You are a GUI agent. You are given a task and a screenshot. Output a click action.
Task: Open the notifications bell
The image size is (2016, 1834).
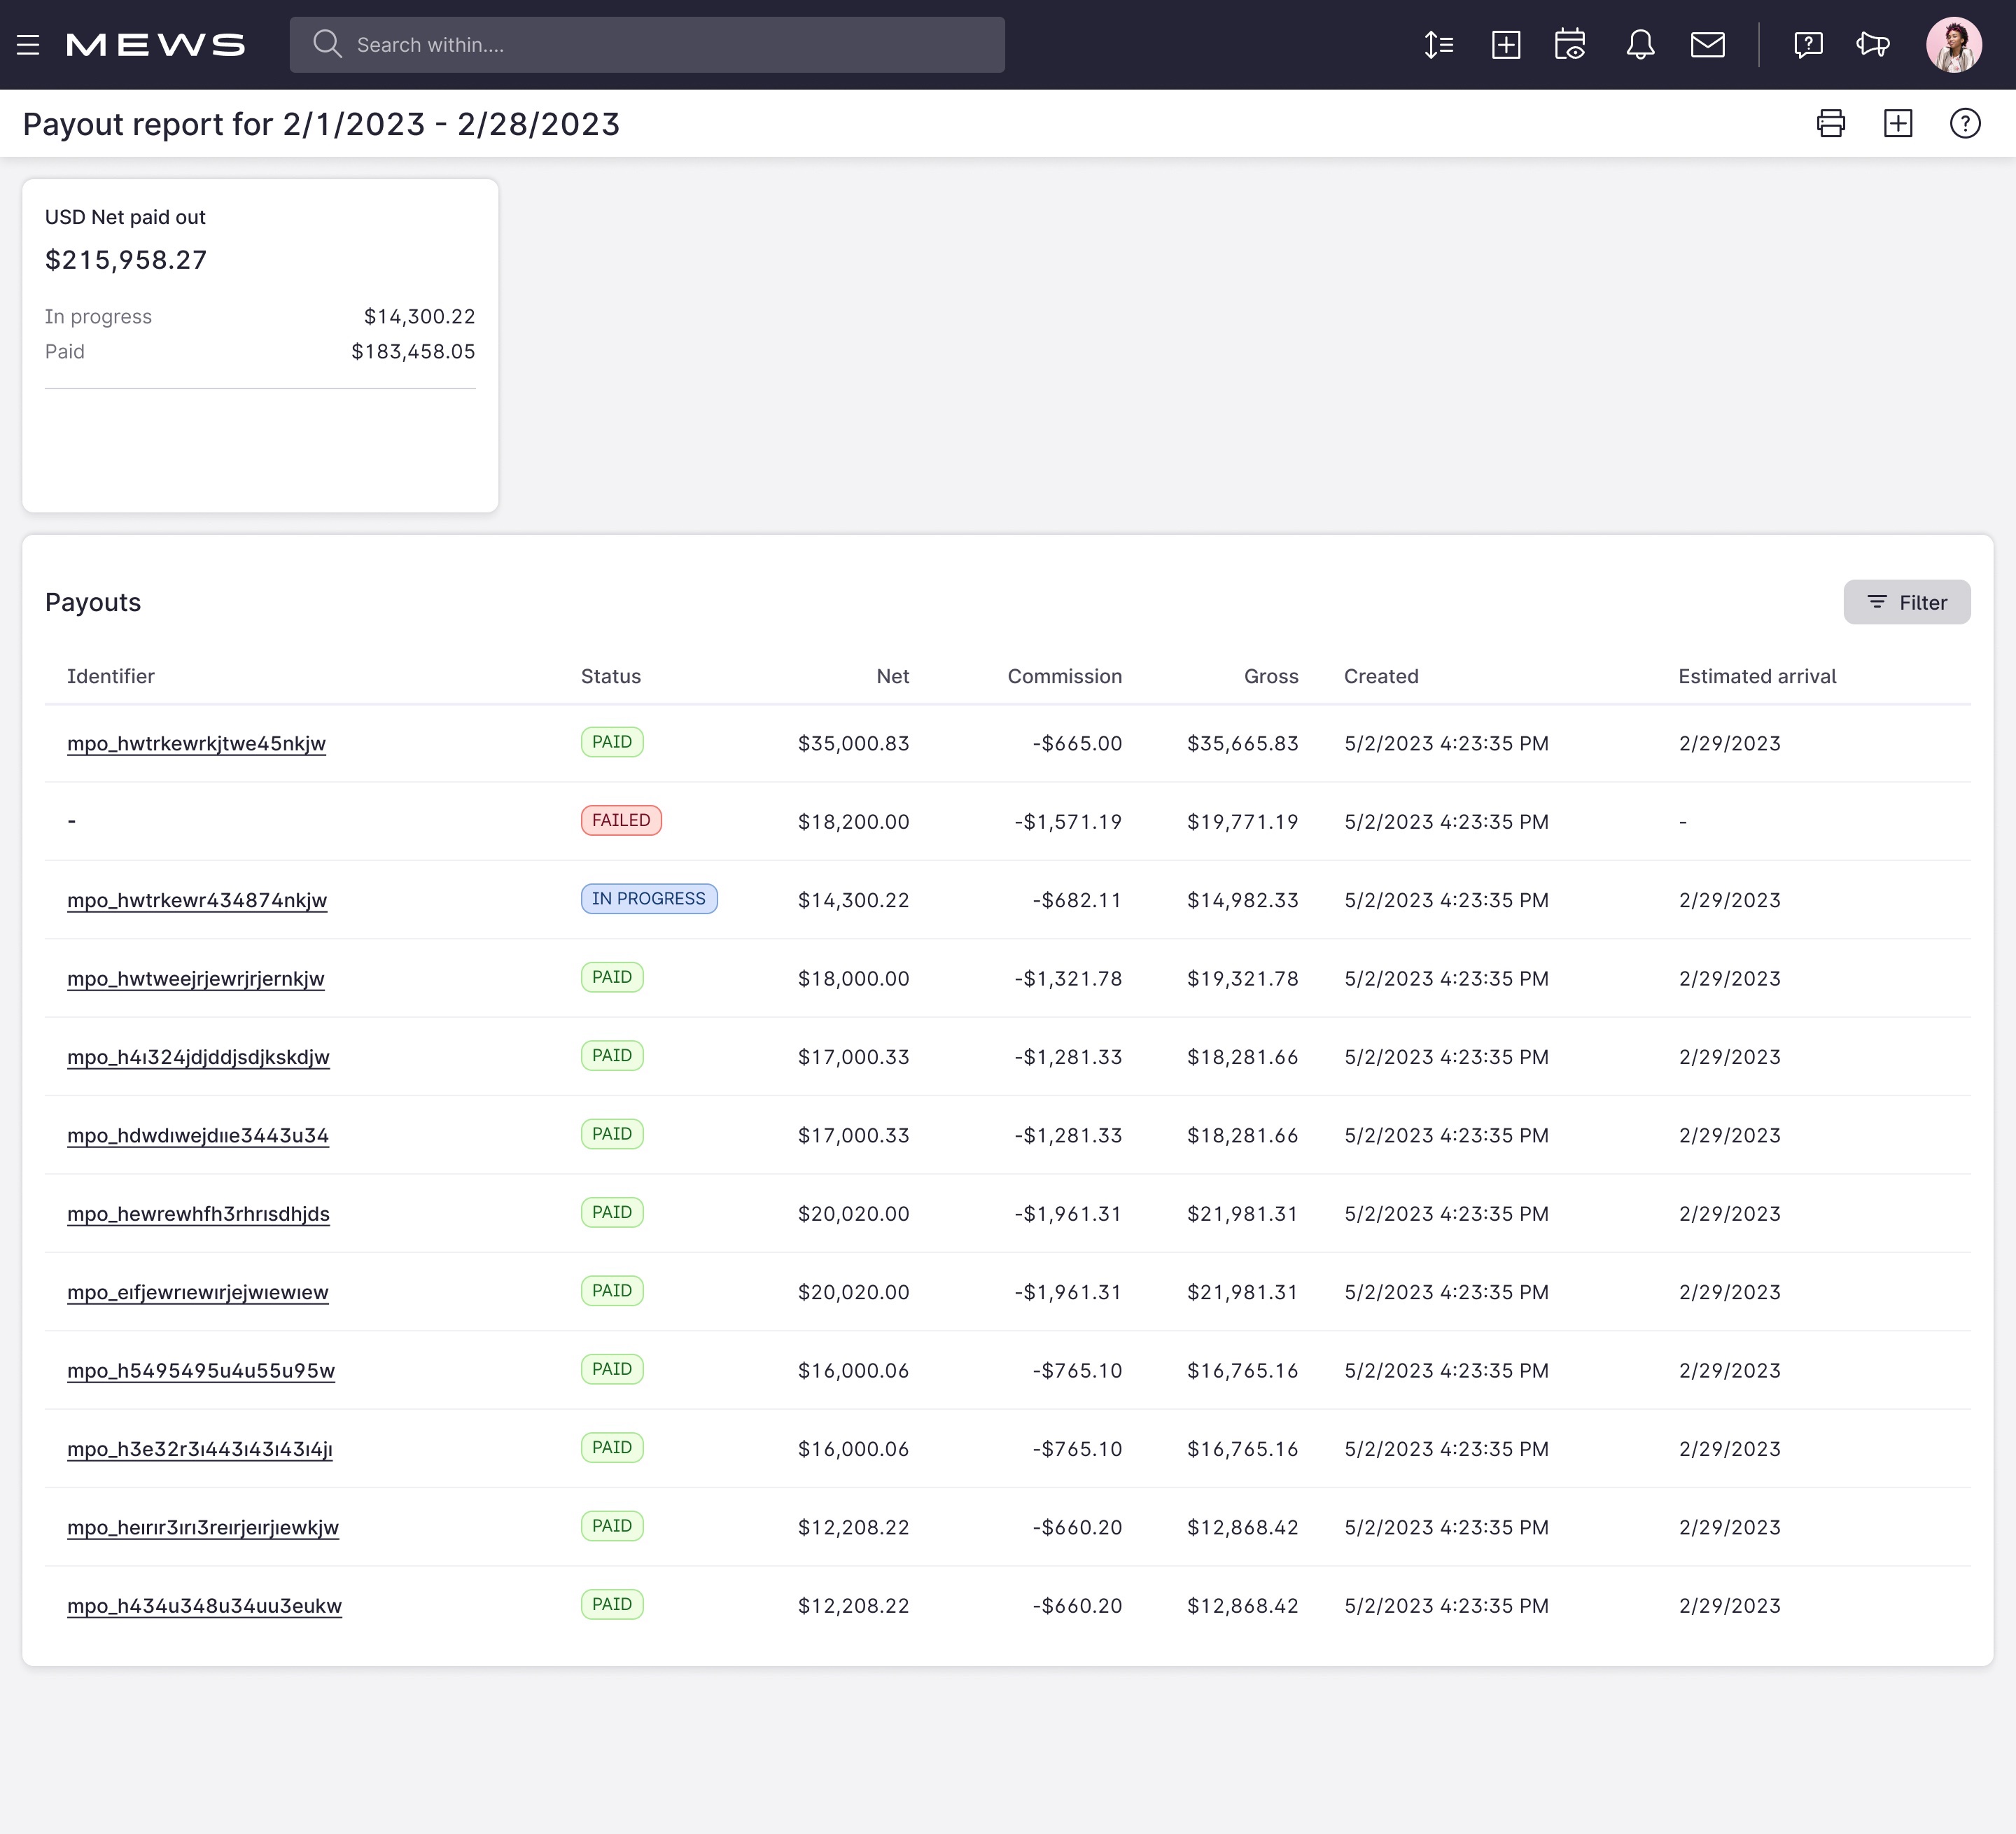(1640, 44)
